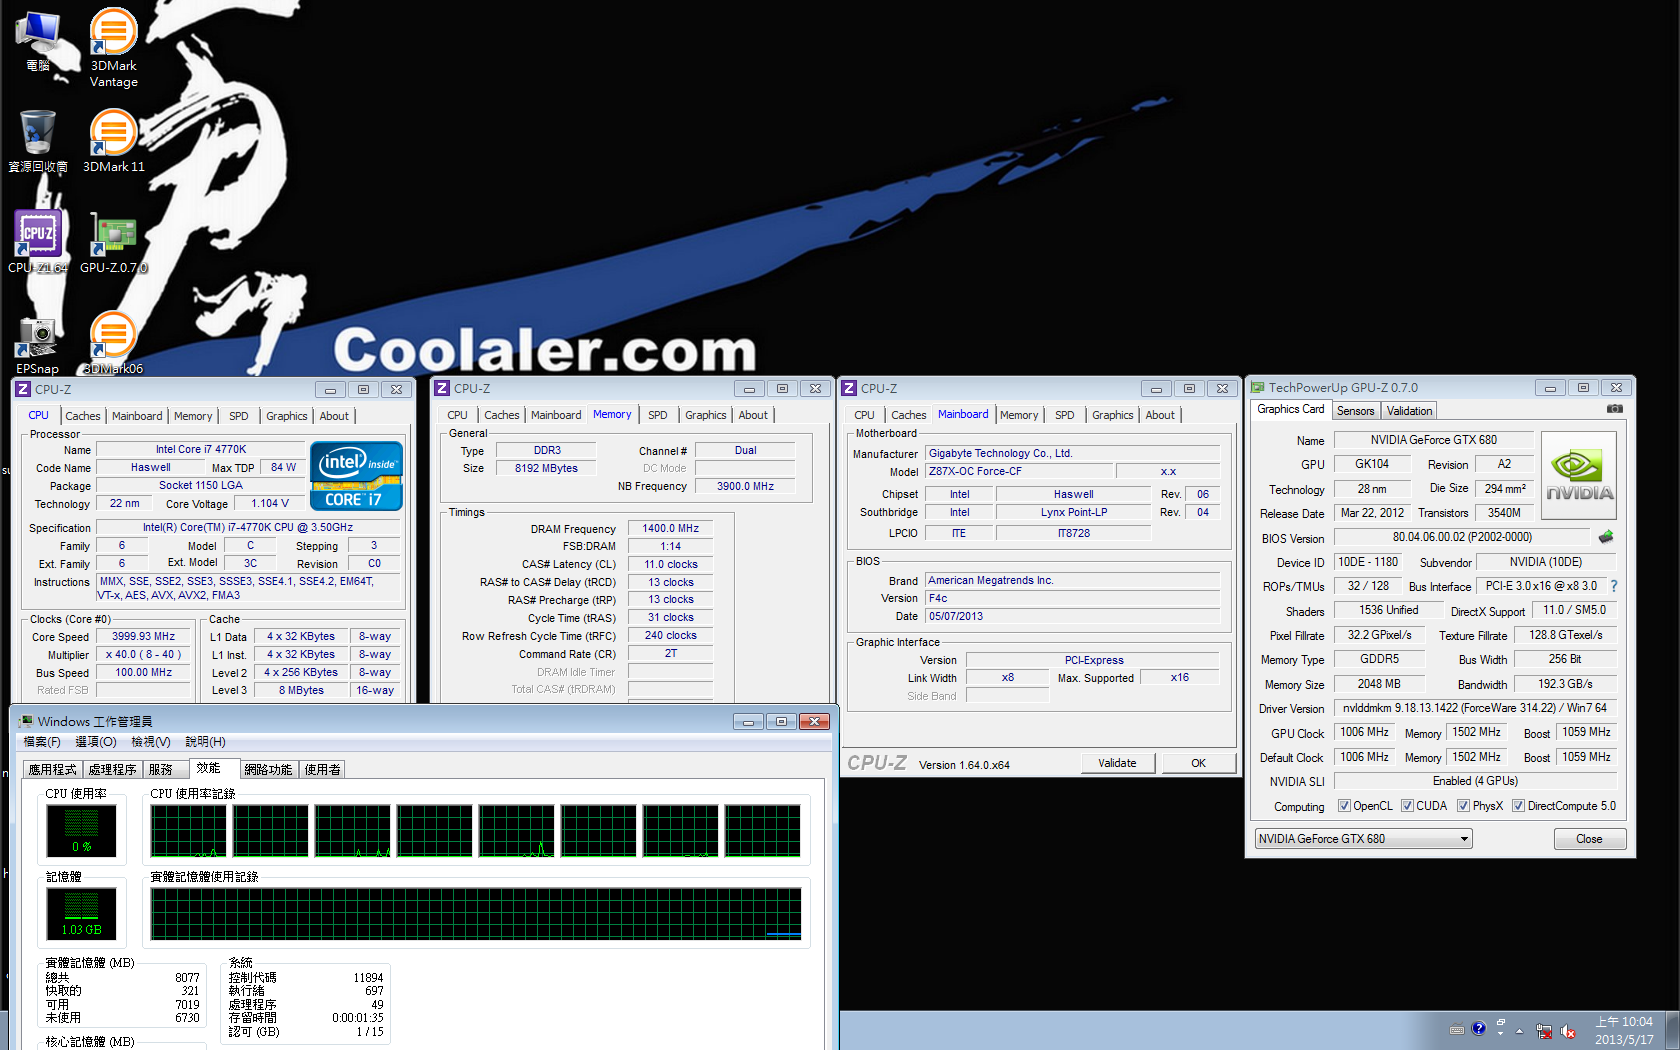The height and width of the screenshot is (1050, 1680).
Task: Click the tray keyboard input icon
Action: 1457,1029
